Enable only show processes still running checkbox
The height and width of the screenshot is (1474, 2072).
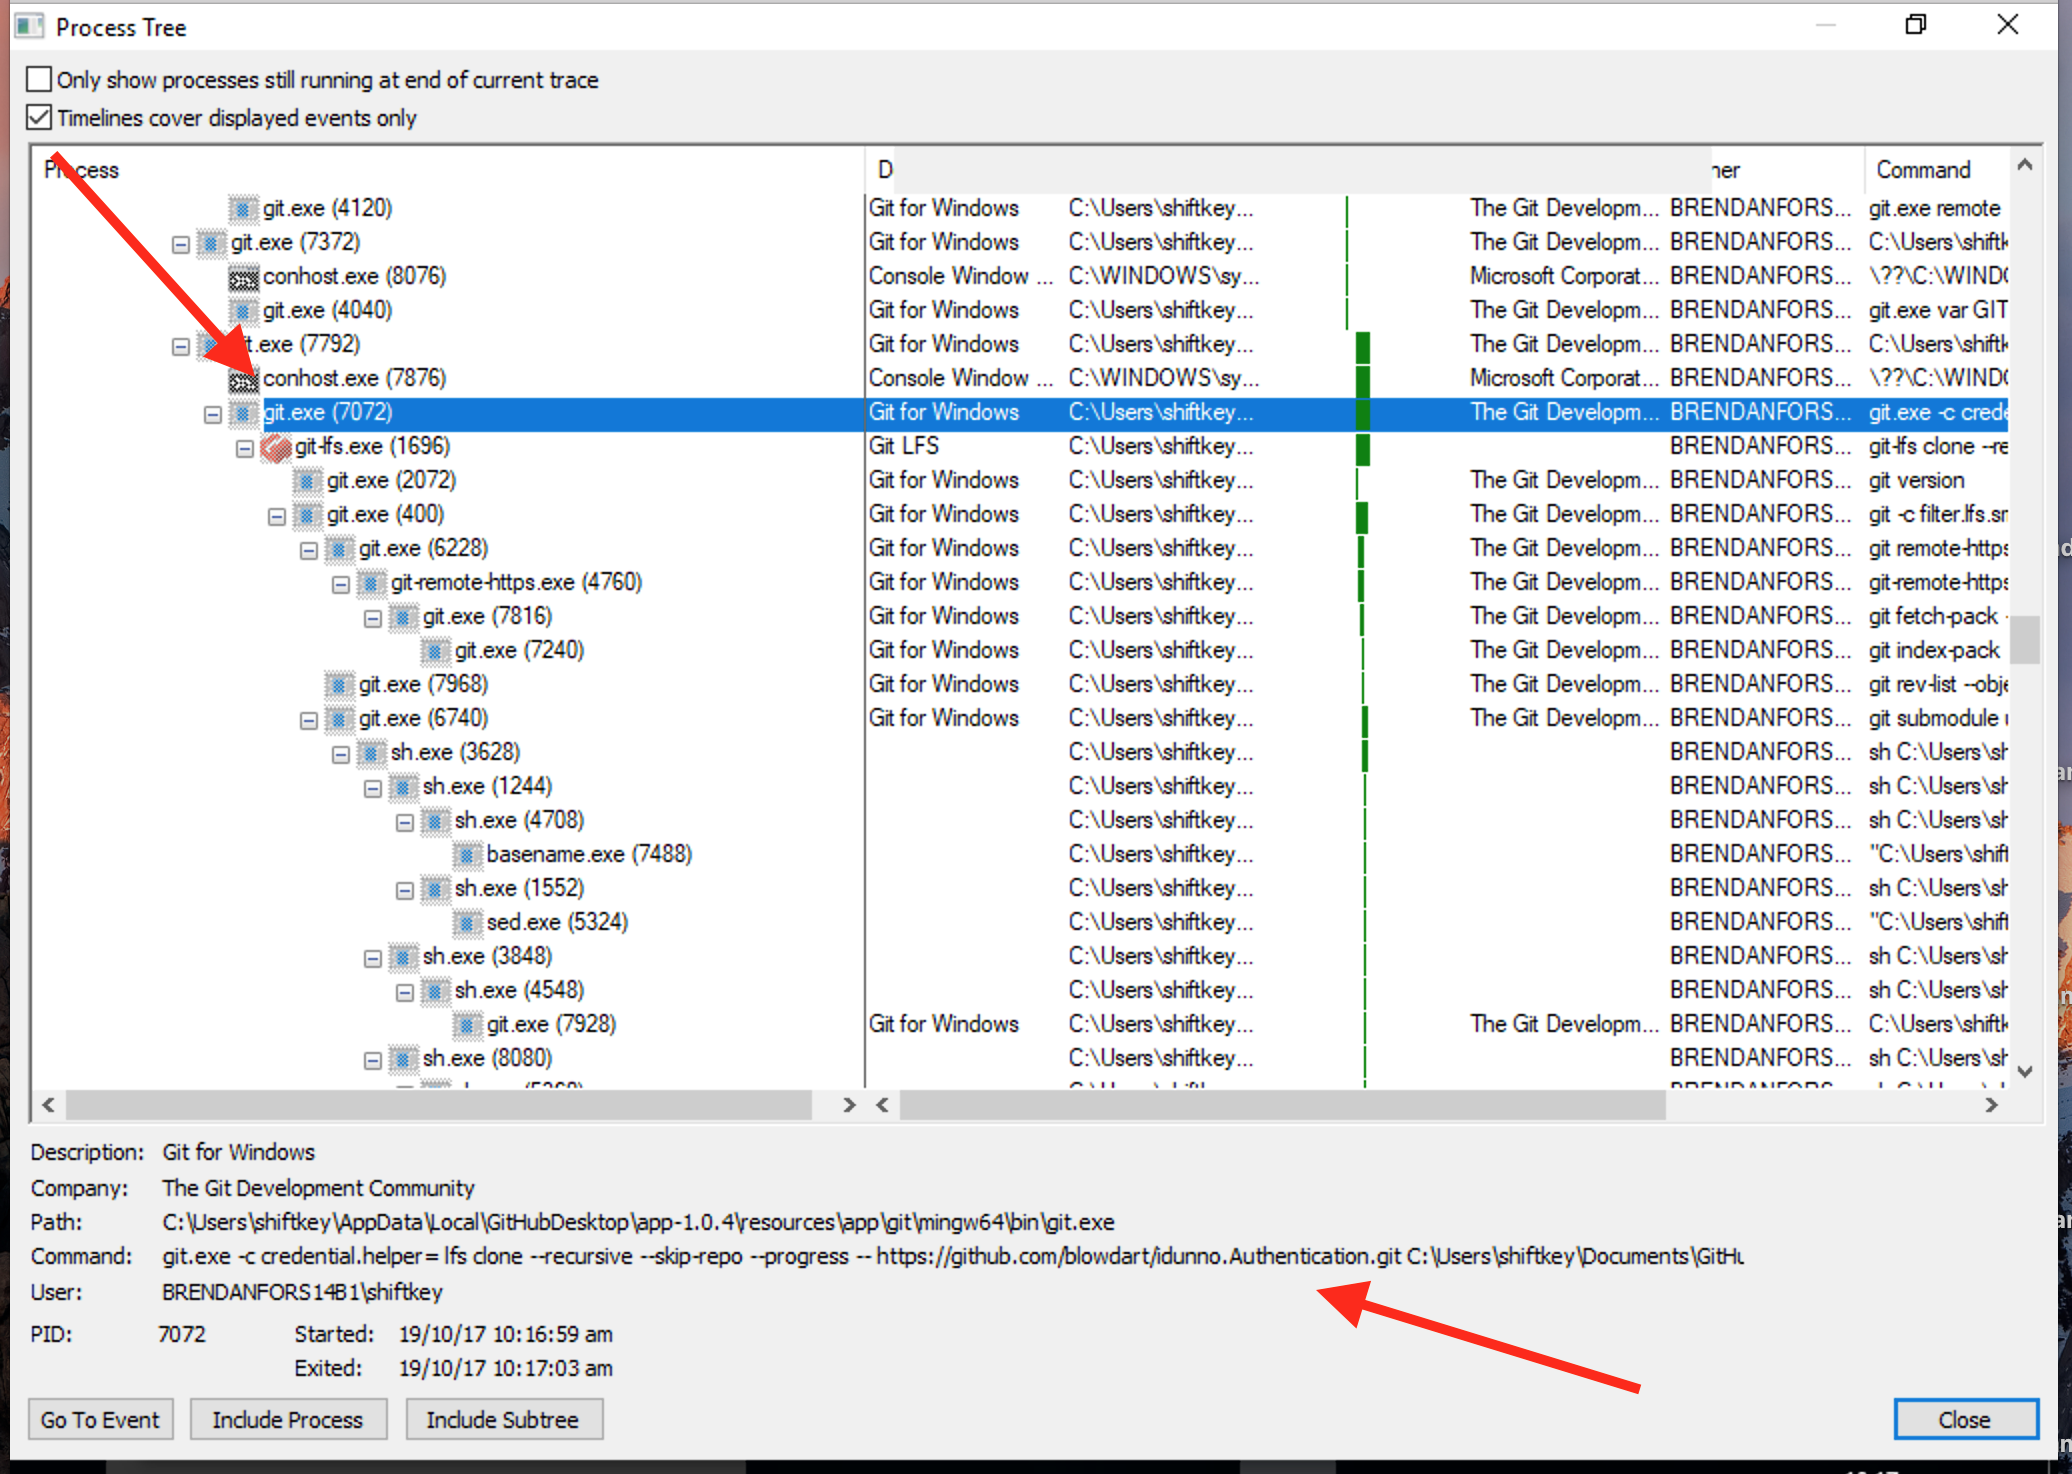[x=39, y=78]
